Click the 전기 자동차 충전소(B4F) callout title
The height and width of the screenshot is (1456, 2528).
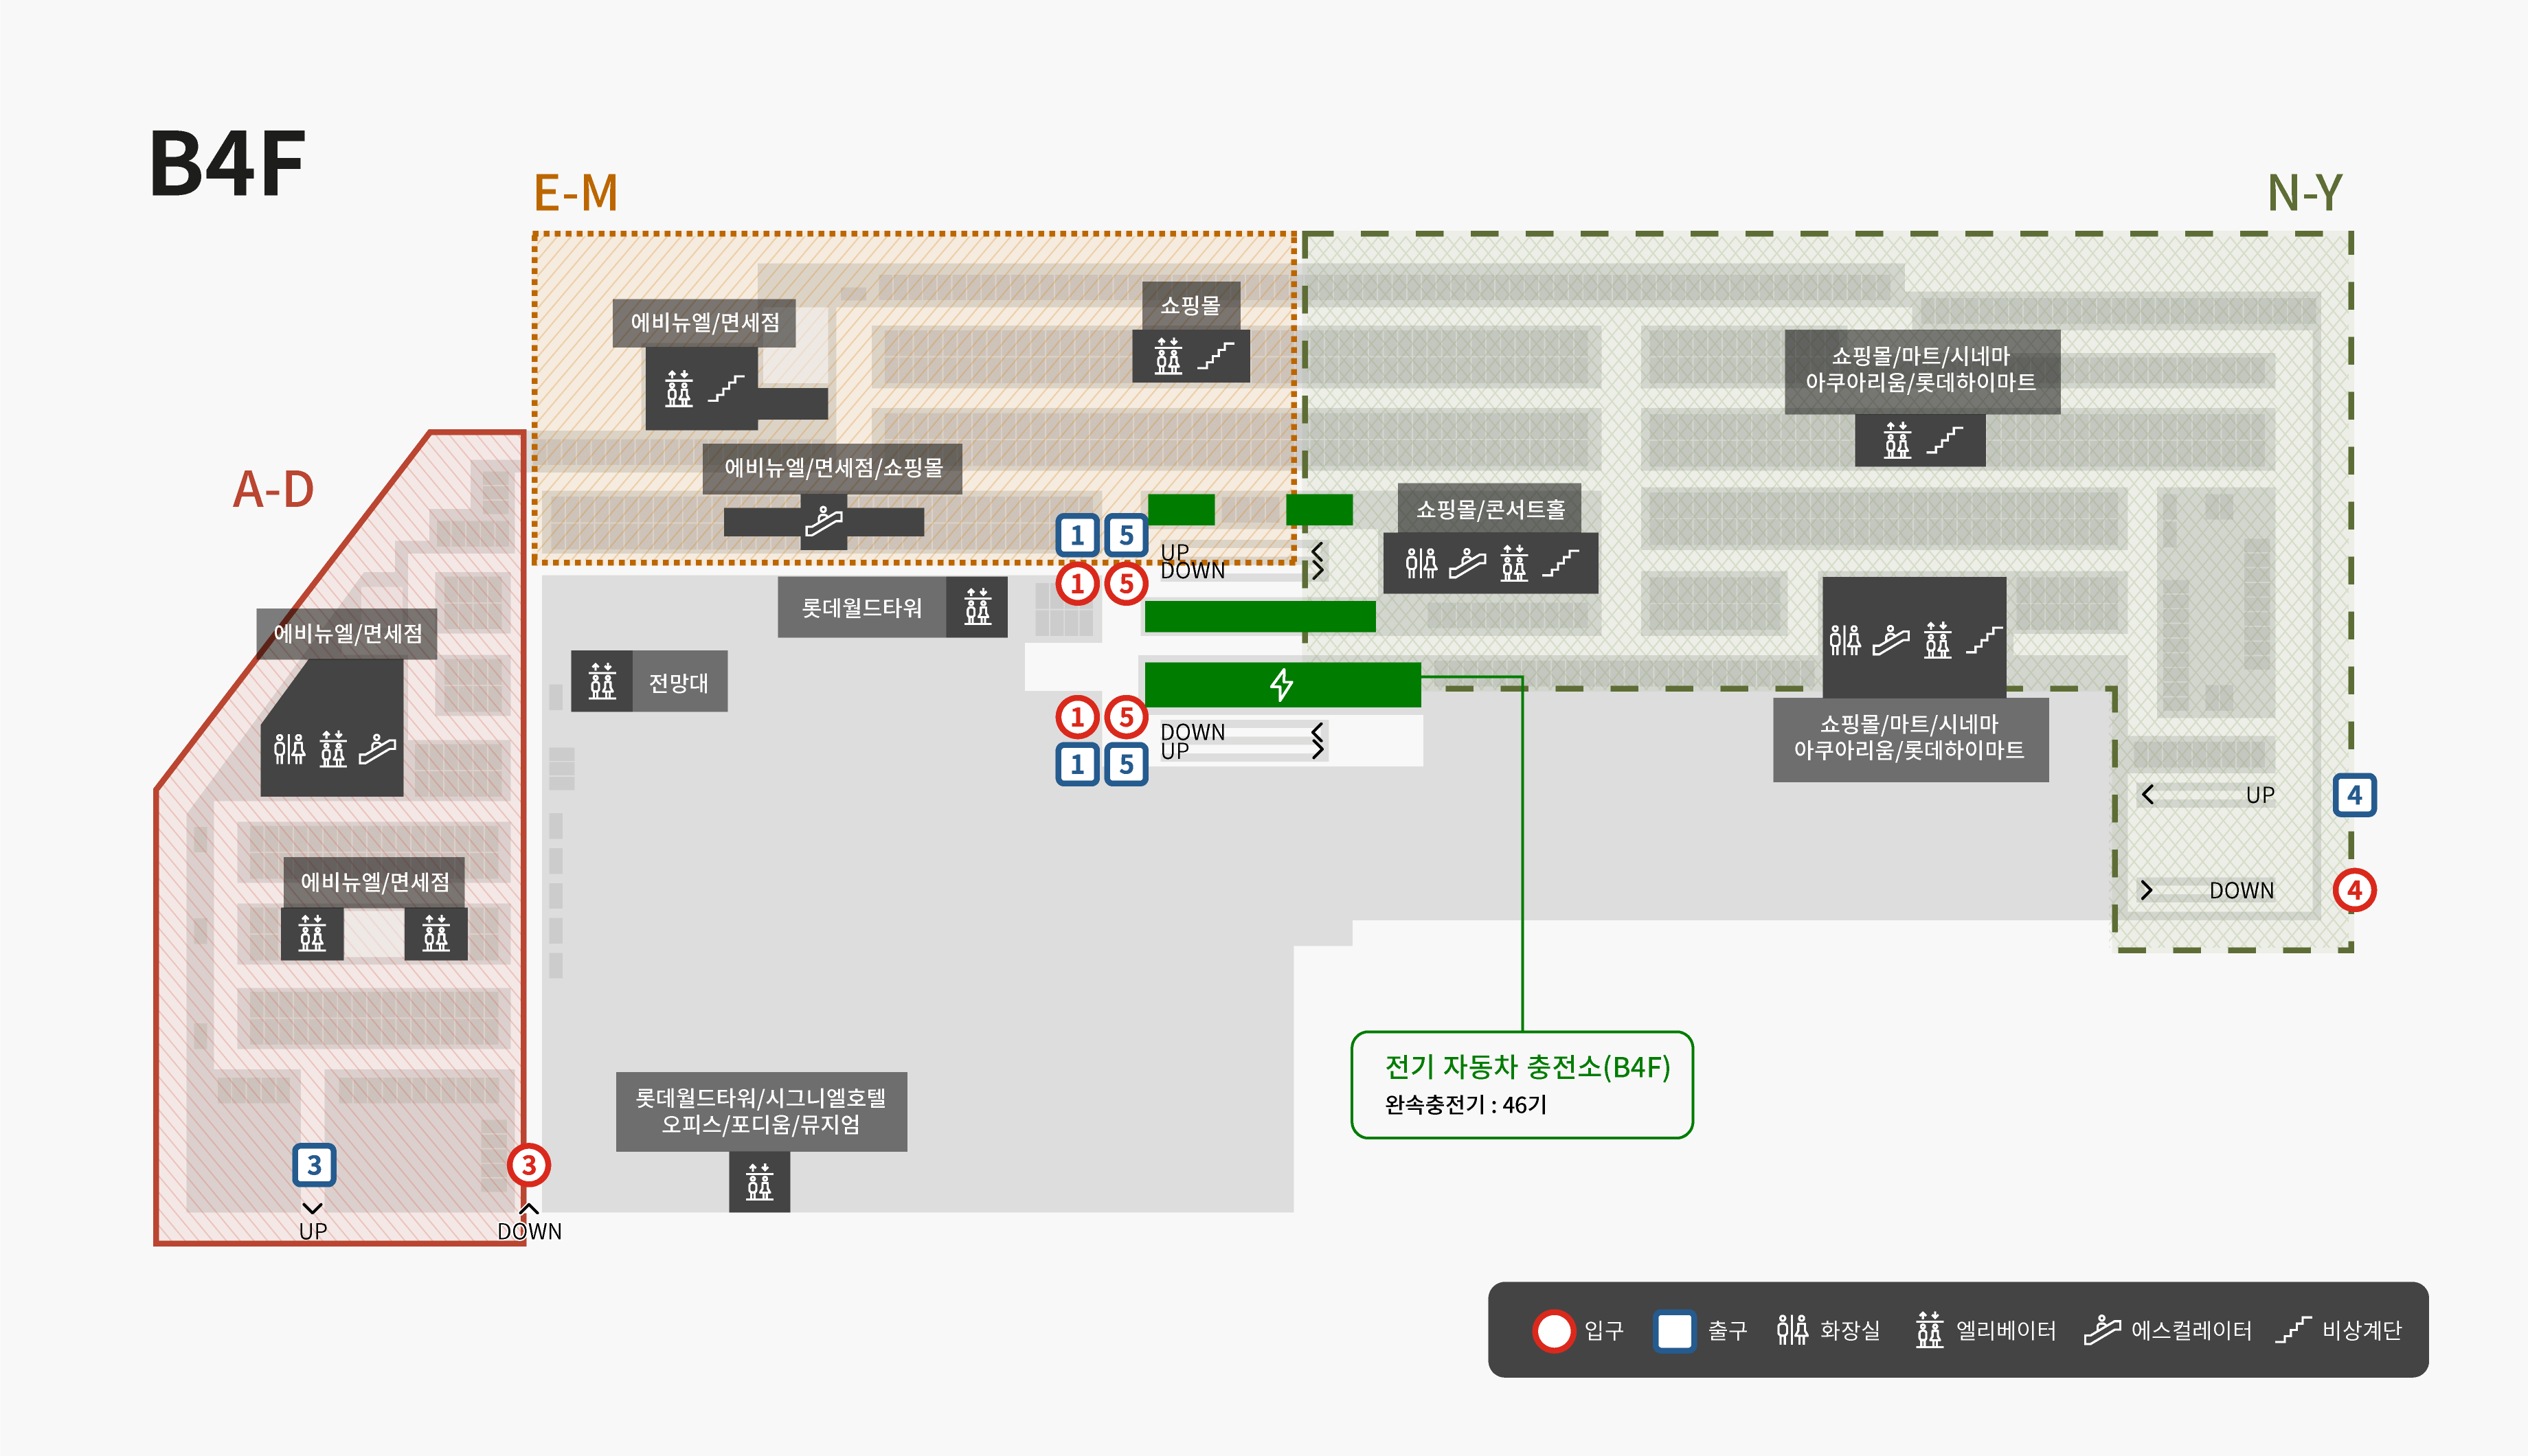pos(1527,1067)
